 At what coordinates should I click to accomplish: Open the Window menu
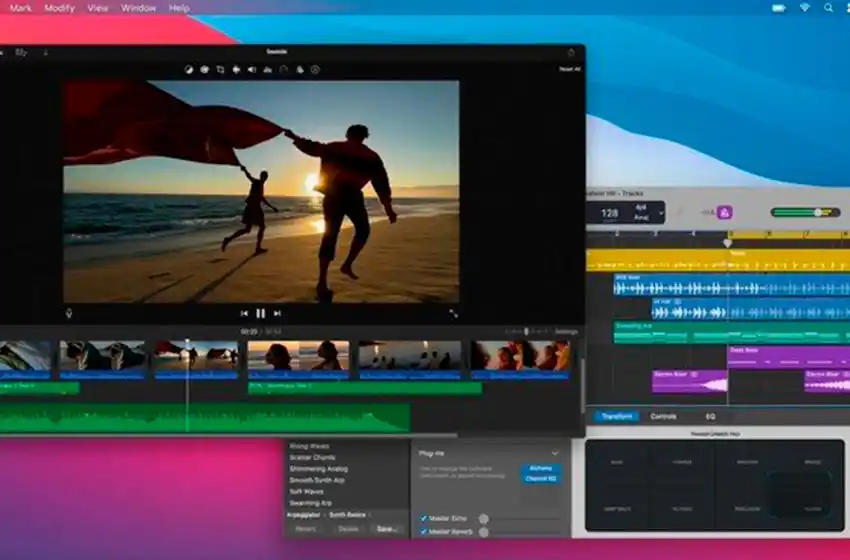[138, 8]
